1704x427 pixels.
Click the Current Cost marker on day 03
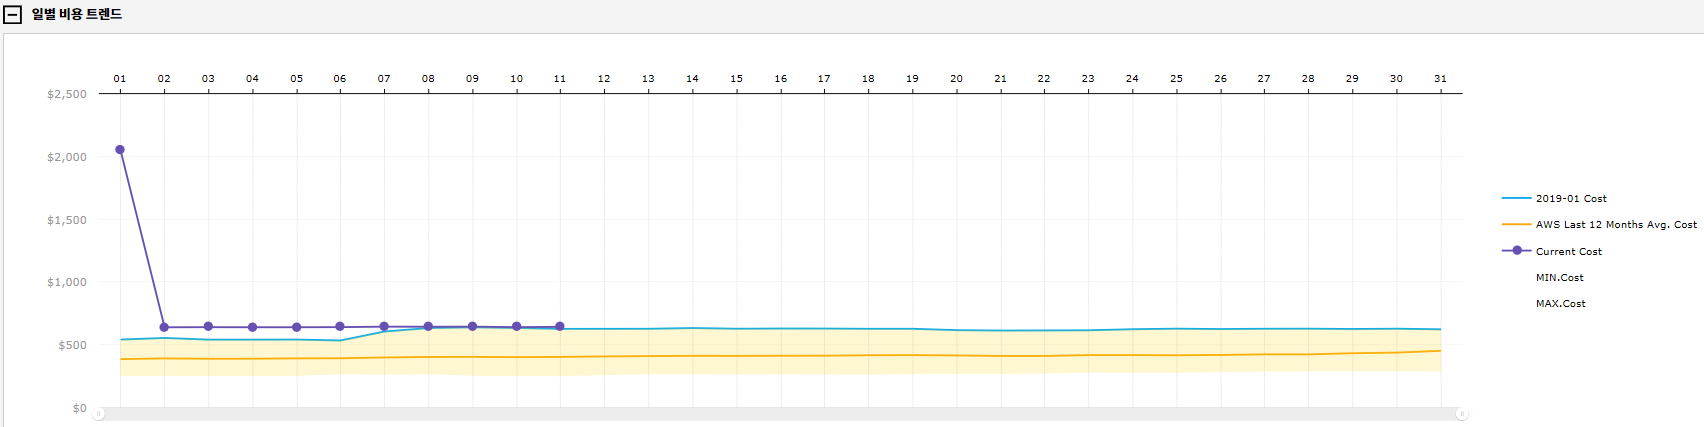click(x=208, y=327)
